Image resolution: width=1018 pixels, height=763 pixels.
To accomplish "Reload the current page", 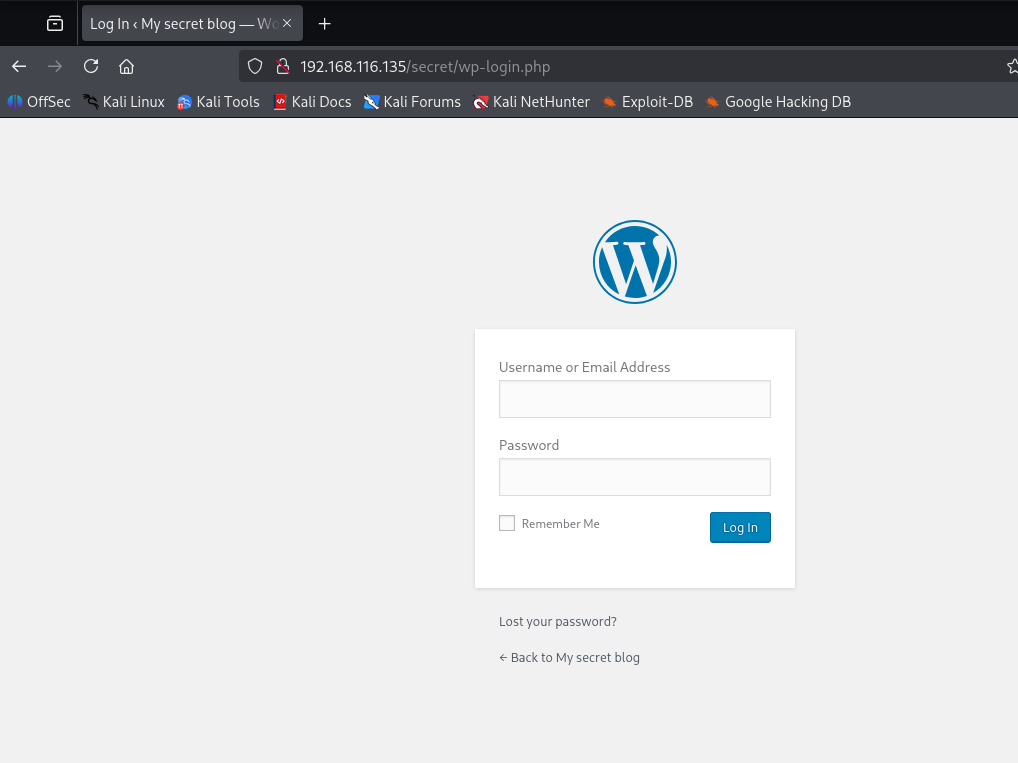I will pos(91,66).
